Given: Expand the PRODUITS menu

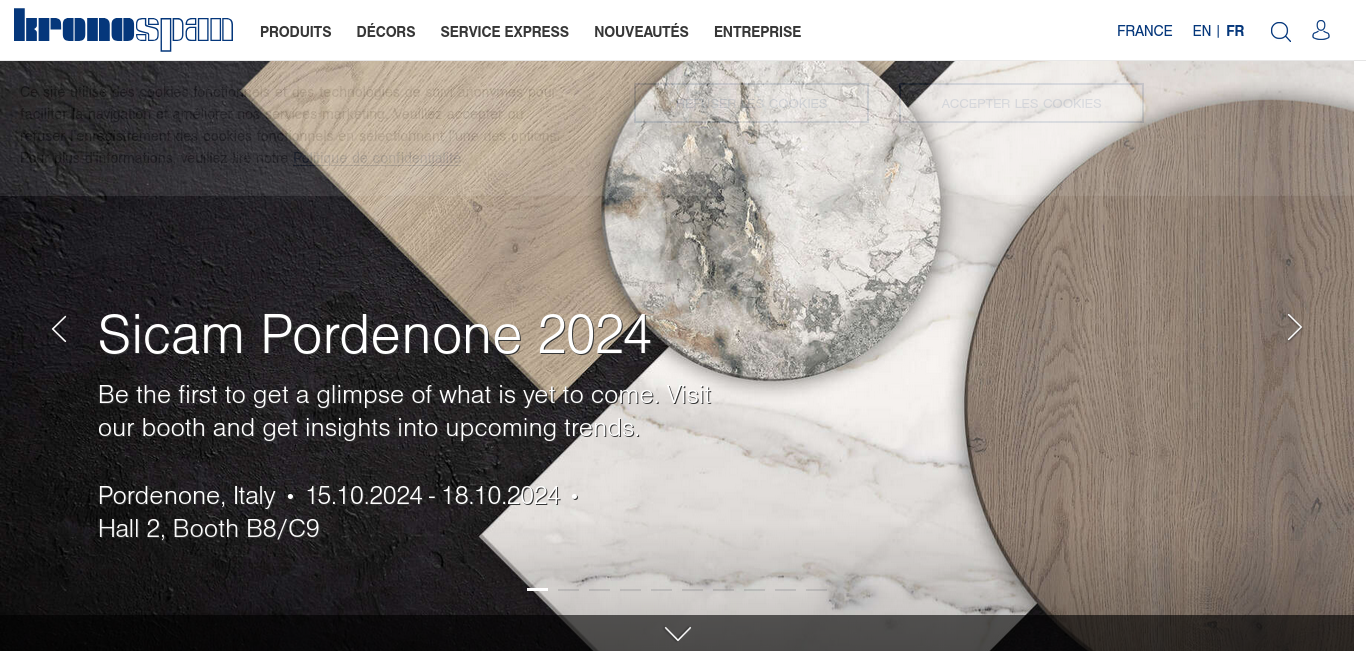Looking at the screenshot, I should (295, 32).
